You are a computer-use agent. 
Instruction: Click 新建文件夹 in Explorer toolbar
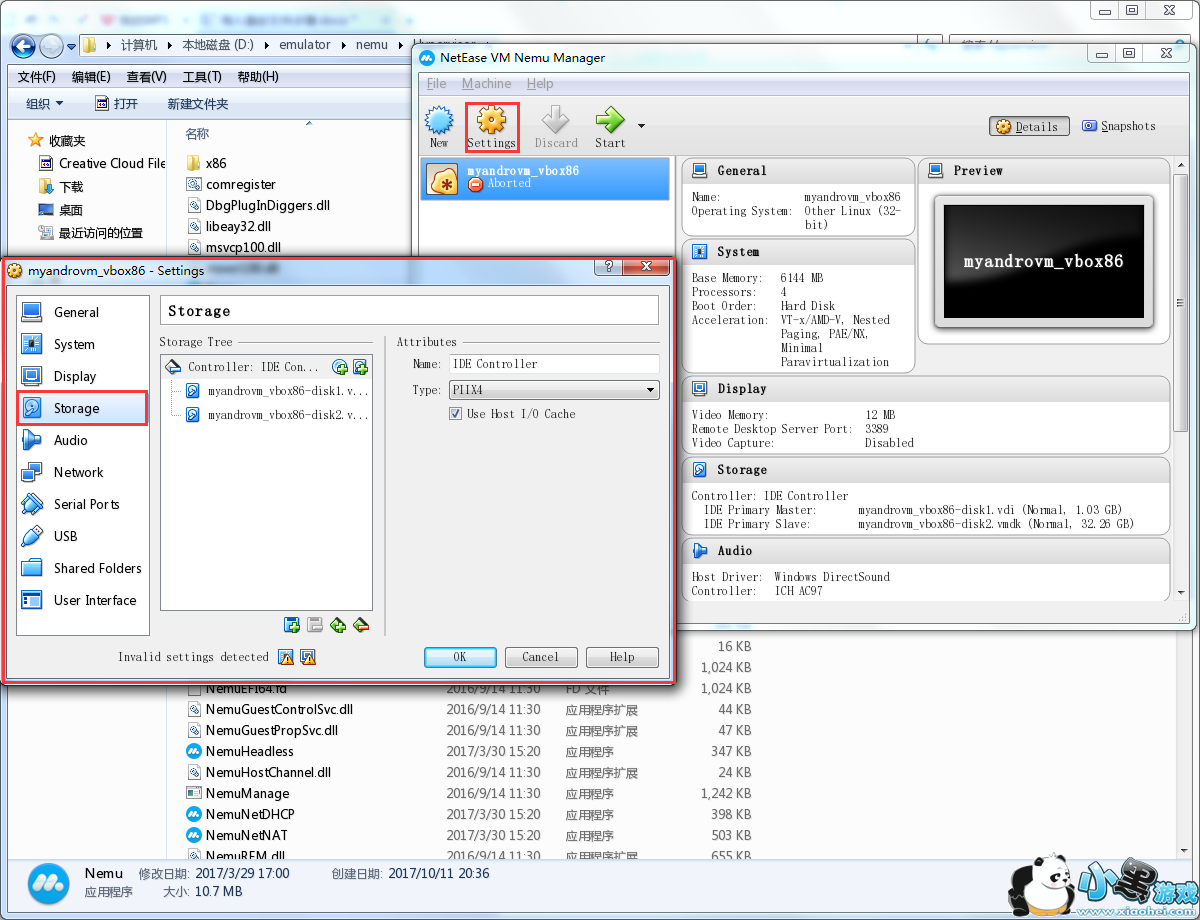198,104
